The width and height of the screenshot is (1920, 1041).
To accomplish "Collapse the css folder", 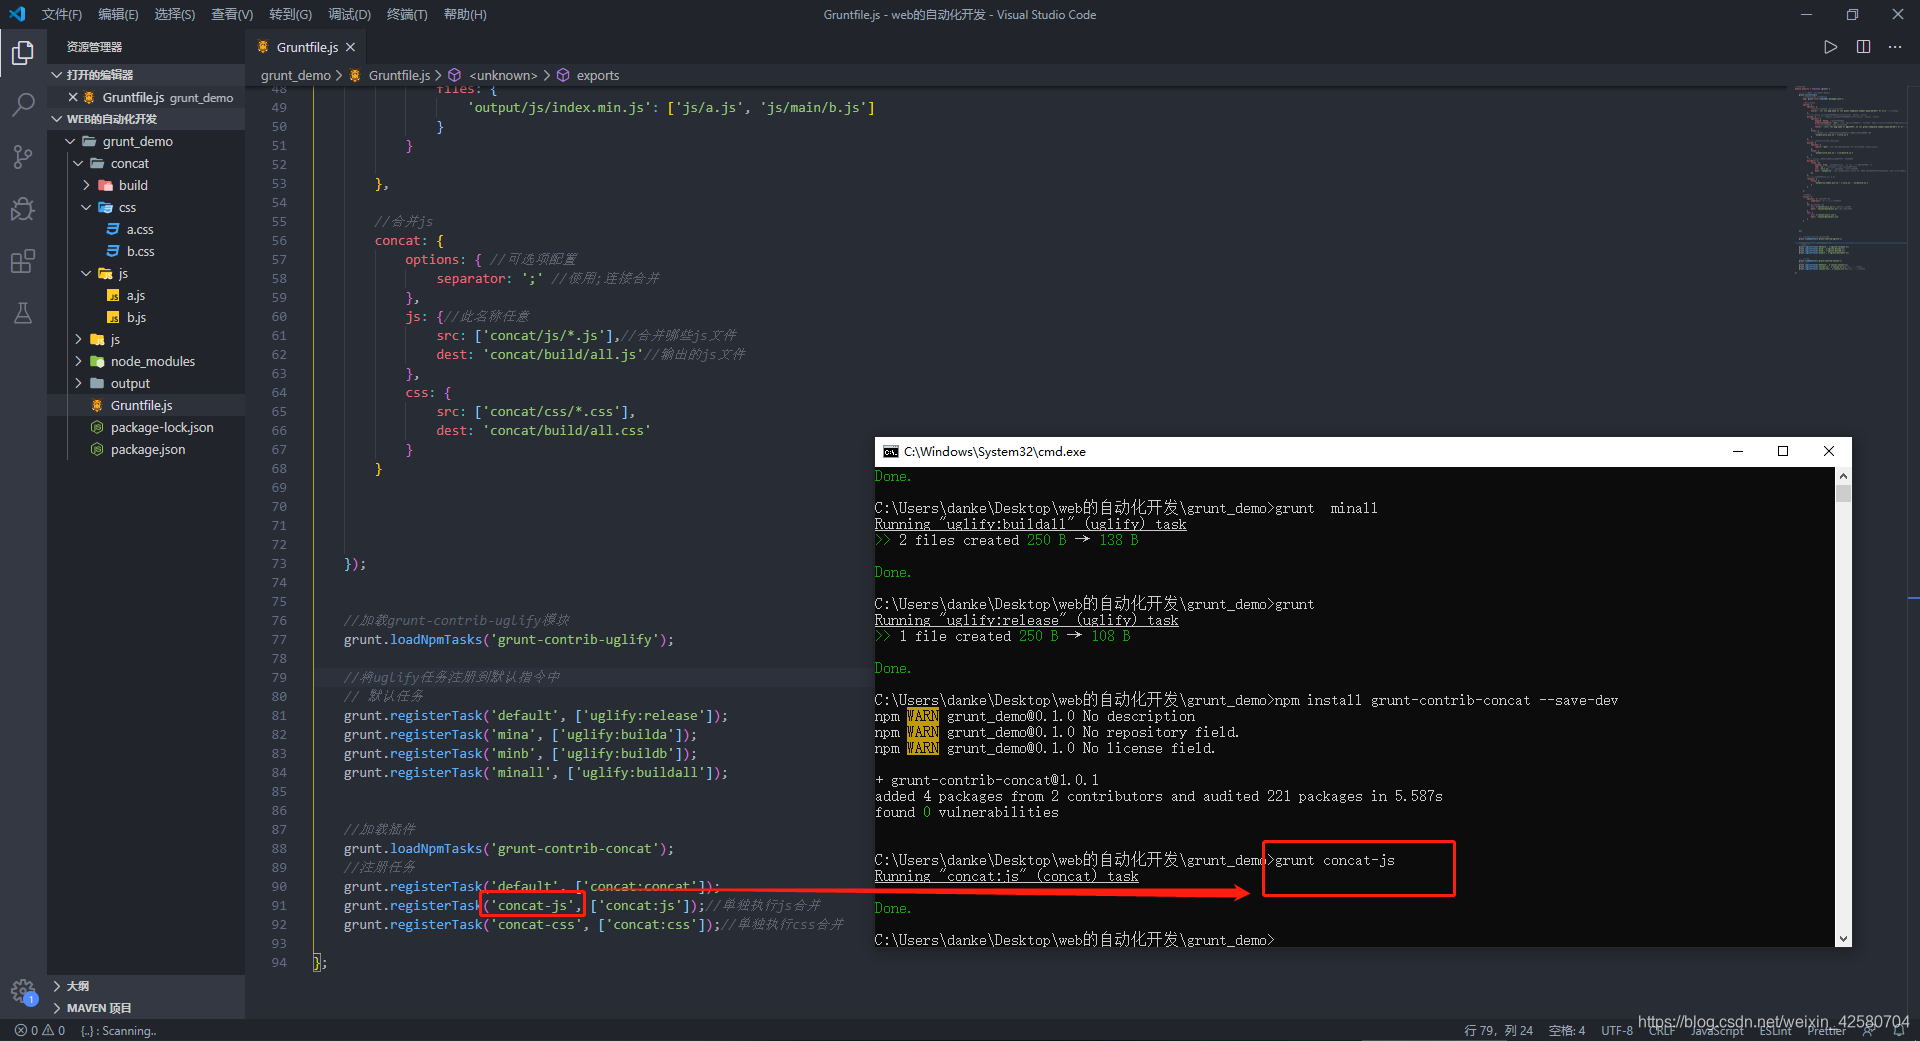I will (x=86, y=207).
